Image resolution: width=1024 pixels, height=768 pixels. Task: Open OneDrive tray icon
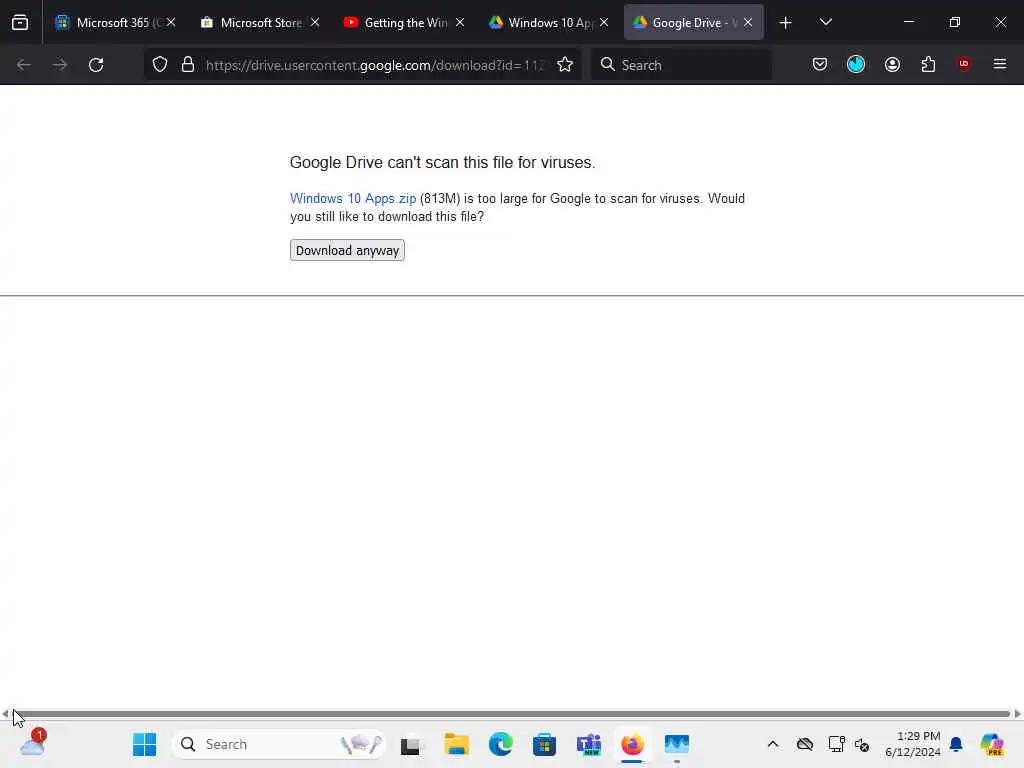[805, 744]
